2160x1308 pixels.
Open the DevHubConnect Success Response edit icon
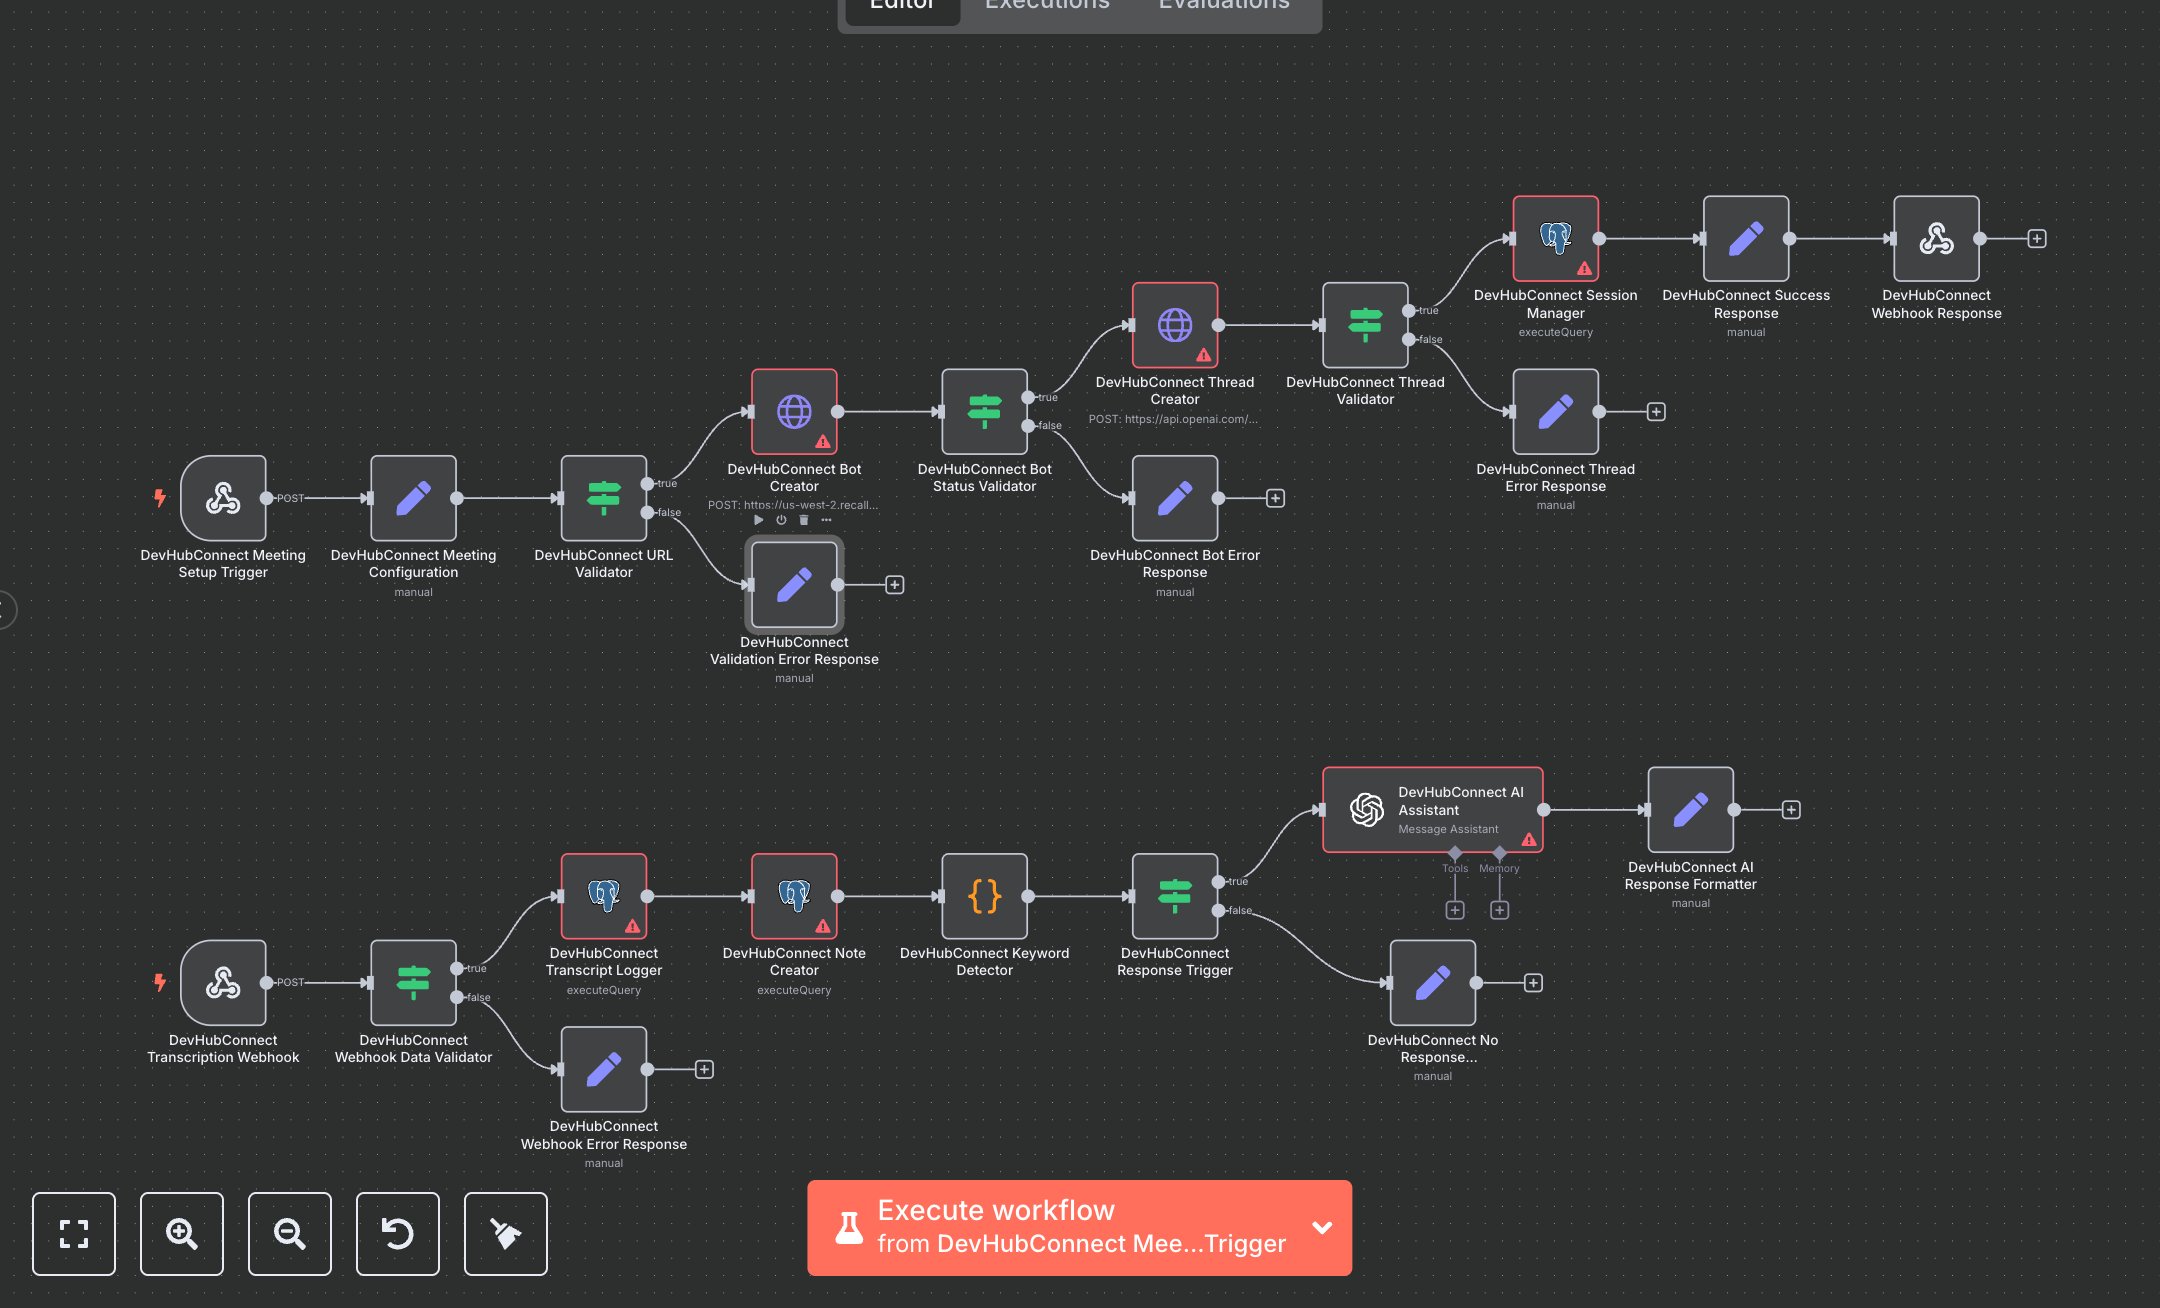1745,238
